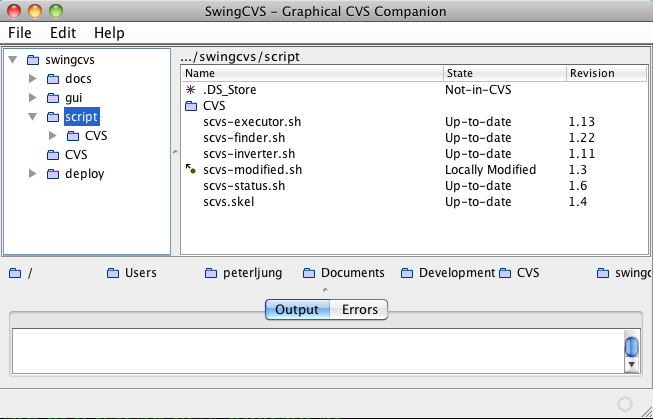Click the deploy folder icon
The height and width of the screenshot is (419, 653).
(x=53, y=174)
